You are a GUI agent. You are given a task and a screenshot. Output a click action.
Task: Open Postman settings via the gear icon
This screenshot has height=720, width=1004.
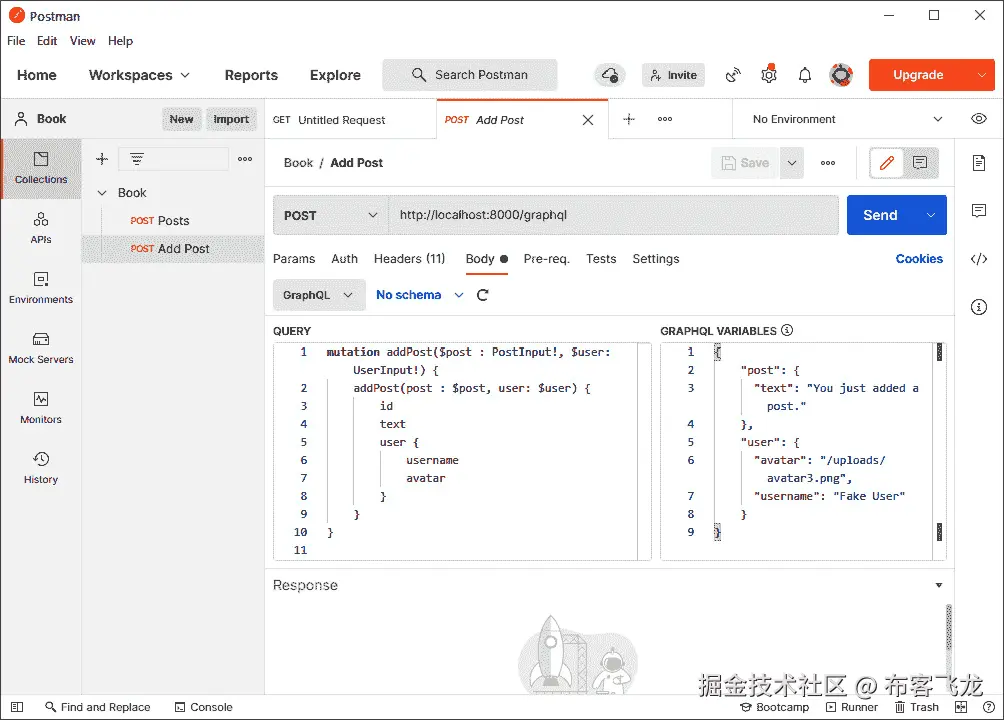tap(768, 74)
